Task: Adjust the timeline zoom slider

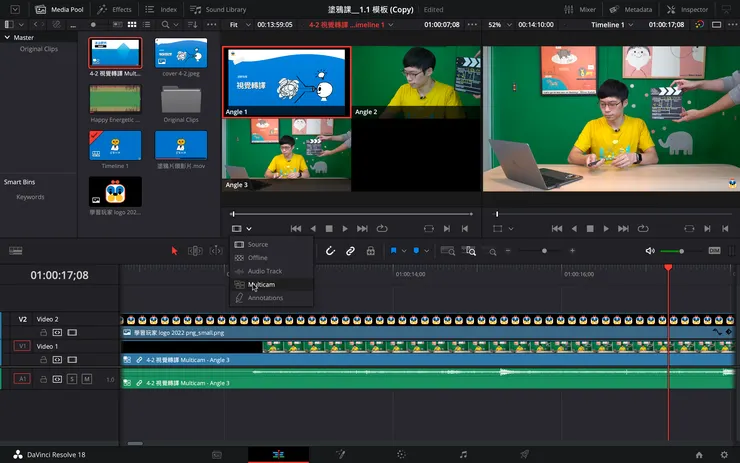Action: point(545,251)
